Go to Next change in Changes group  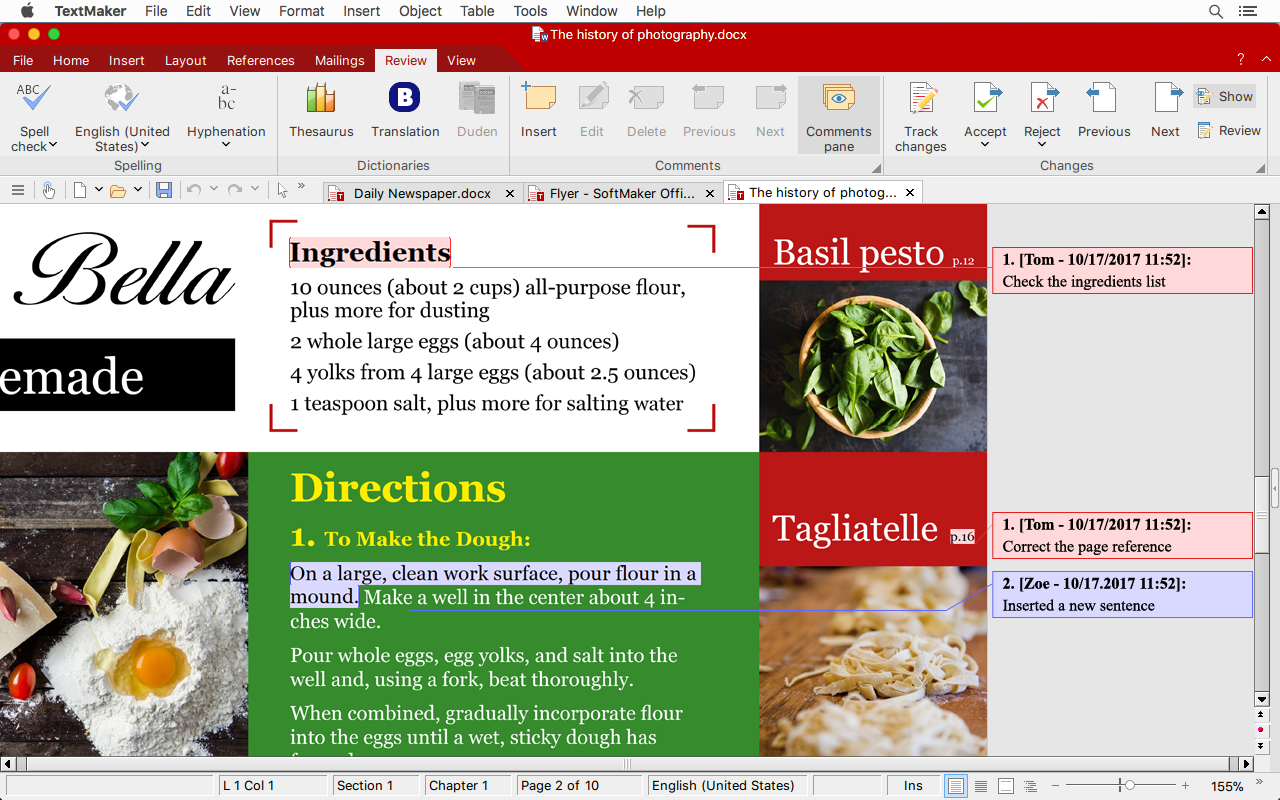1165,111
